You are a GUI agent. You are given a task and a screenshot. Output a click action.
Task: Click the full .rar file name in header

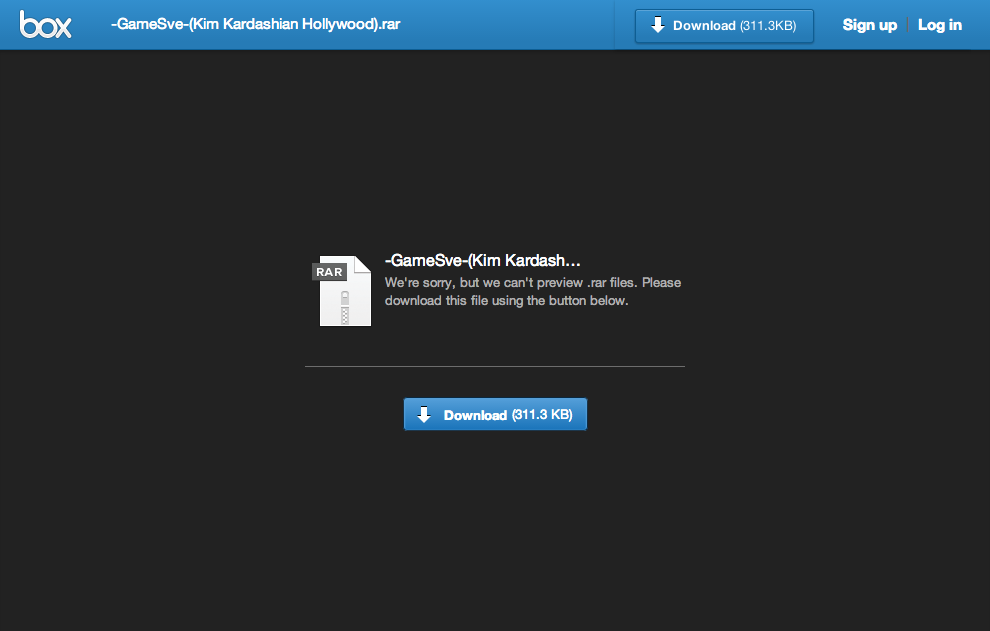click(255, 25)
